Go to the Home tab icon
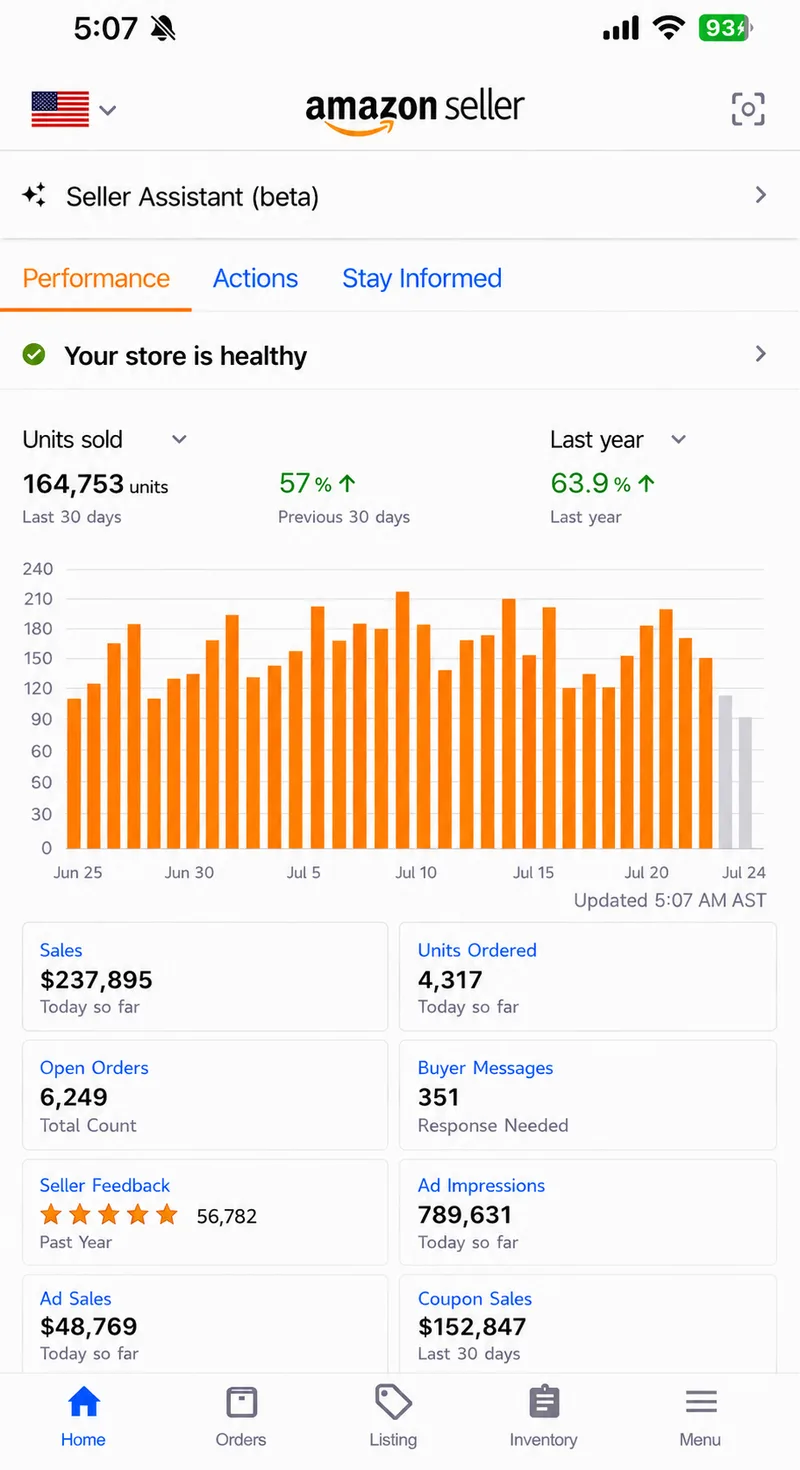This screenshot has height=1470, width=800. (x=84, y=1402)
